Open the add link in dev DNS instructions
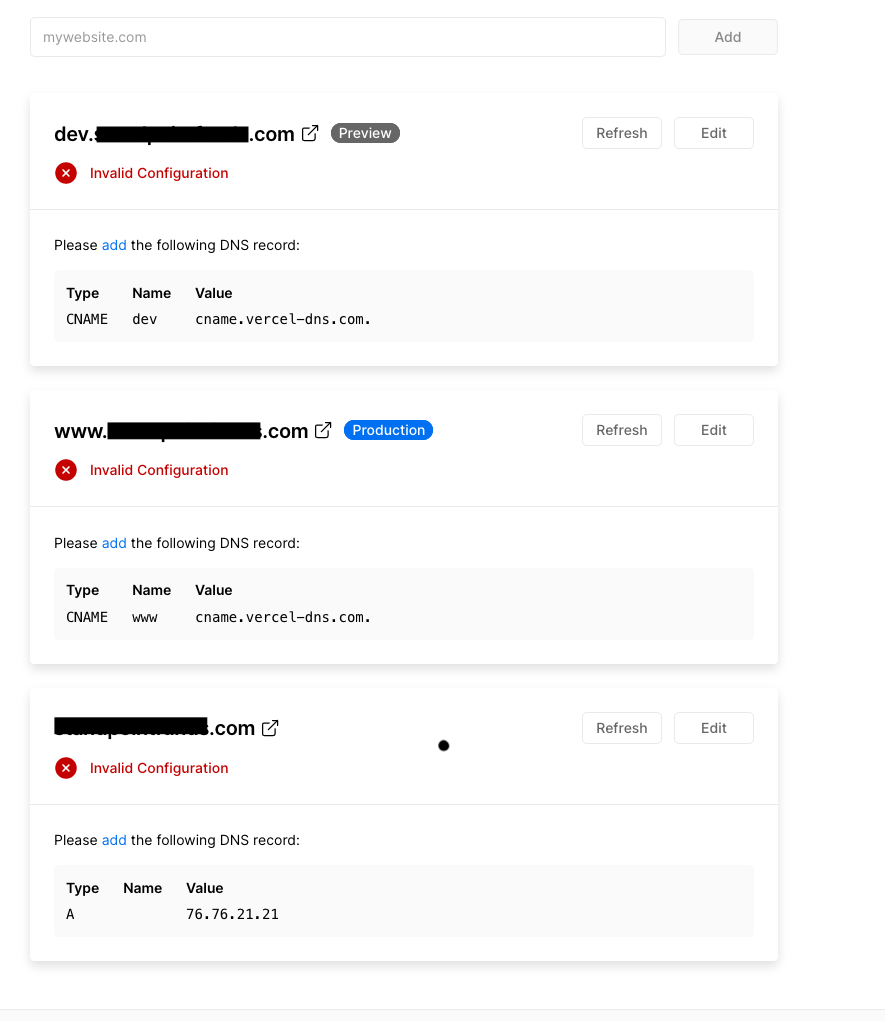This screenshot has width=885, height=1021. (113, 245)
